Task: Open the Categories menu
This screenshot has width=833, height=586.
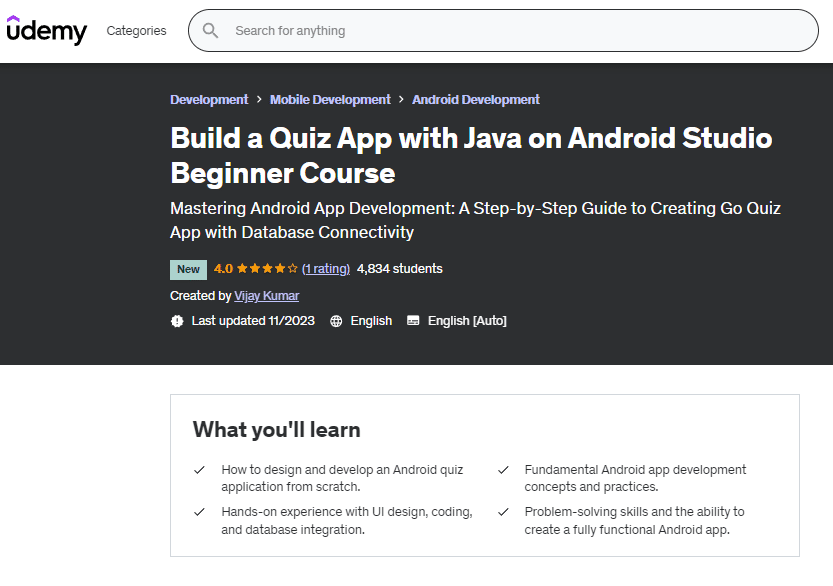Action: [136, 31]
